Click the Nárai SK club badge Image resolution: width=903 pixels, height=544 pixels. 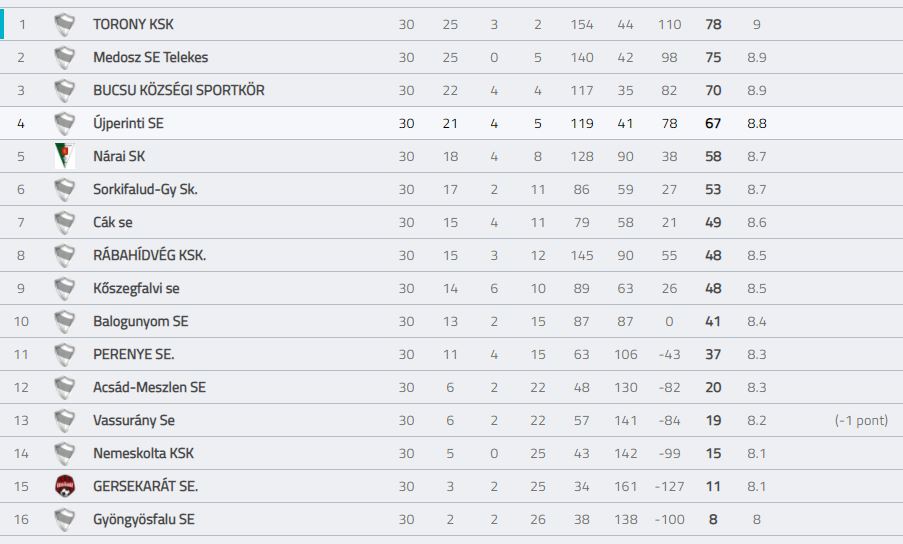(64, 156)
